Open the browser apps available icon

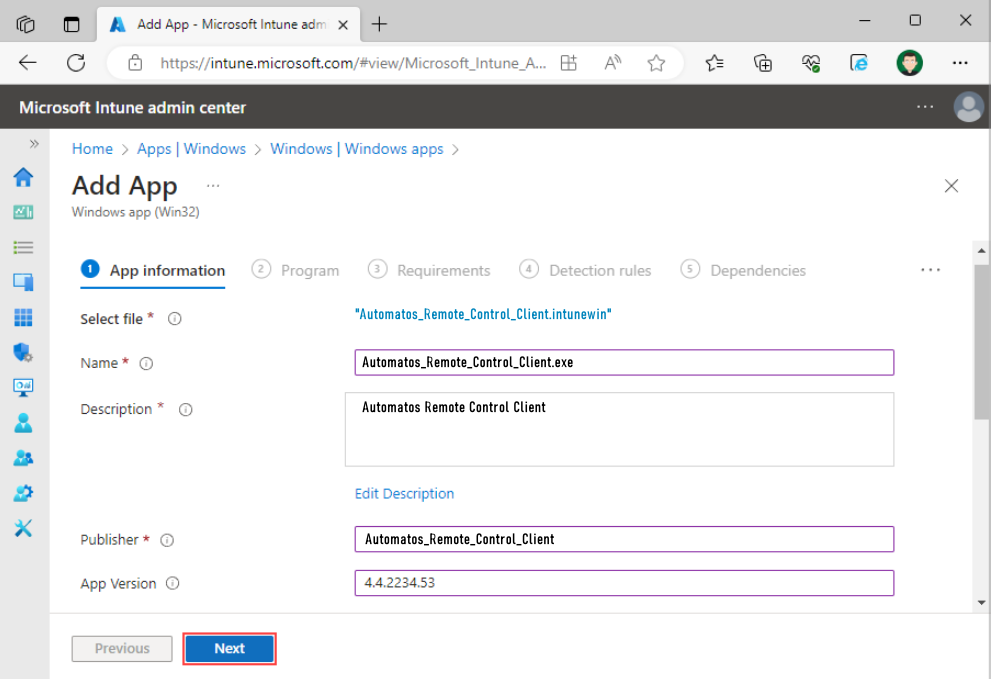point(569,63)
